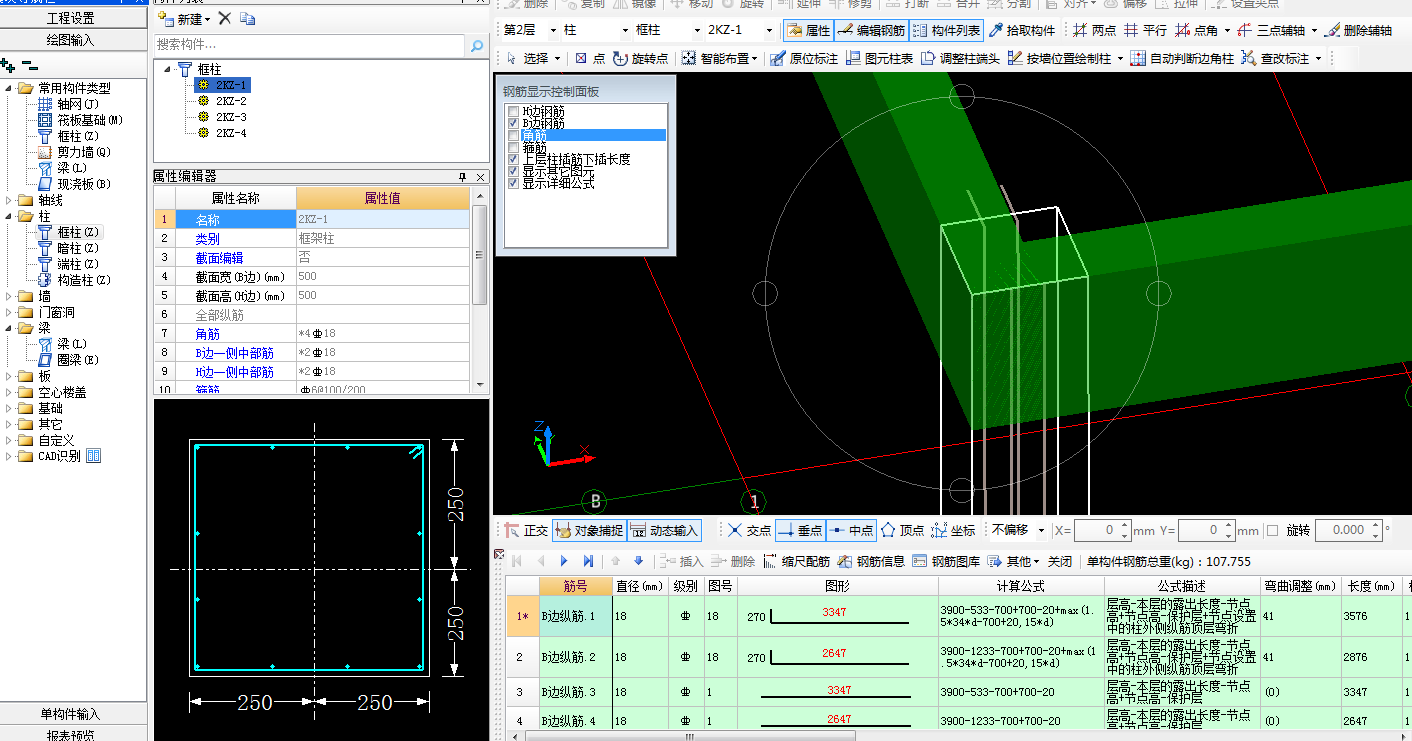
Task: Check the 角筋 checkbox in rebar panel
Action: pyautogui.click(x=514, y=135)
